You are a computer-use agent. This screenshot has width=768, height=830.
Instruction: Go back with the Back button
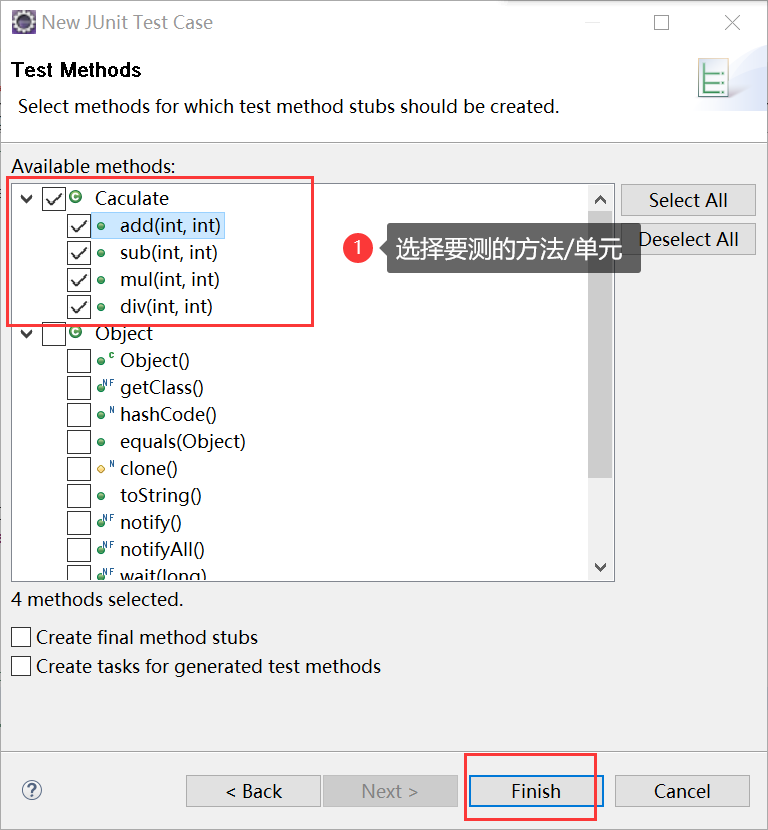(x=252, y=791)
